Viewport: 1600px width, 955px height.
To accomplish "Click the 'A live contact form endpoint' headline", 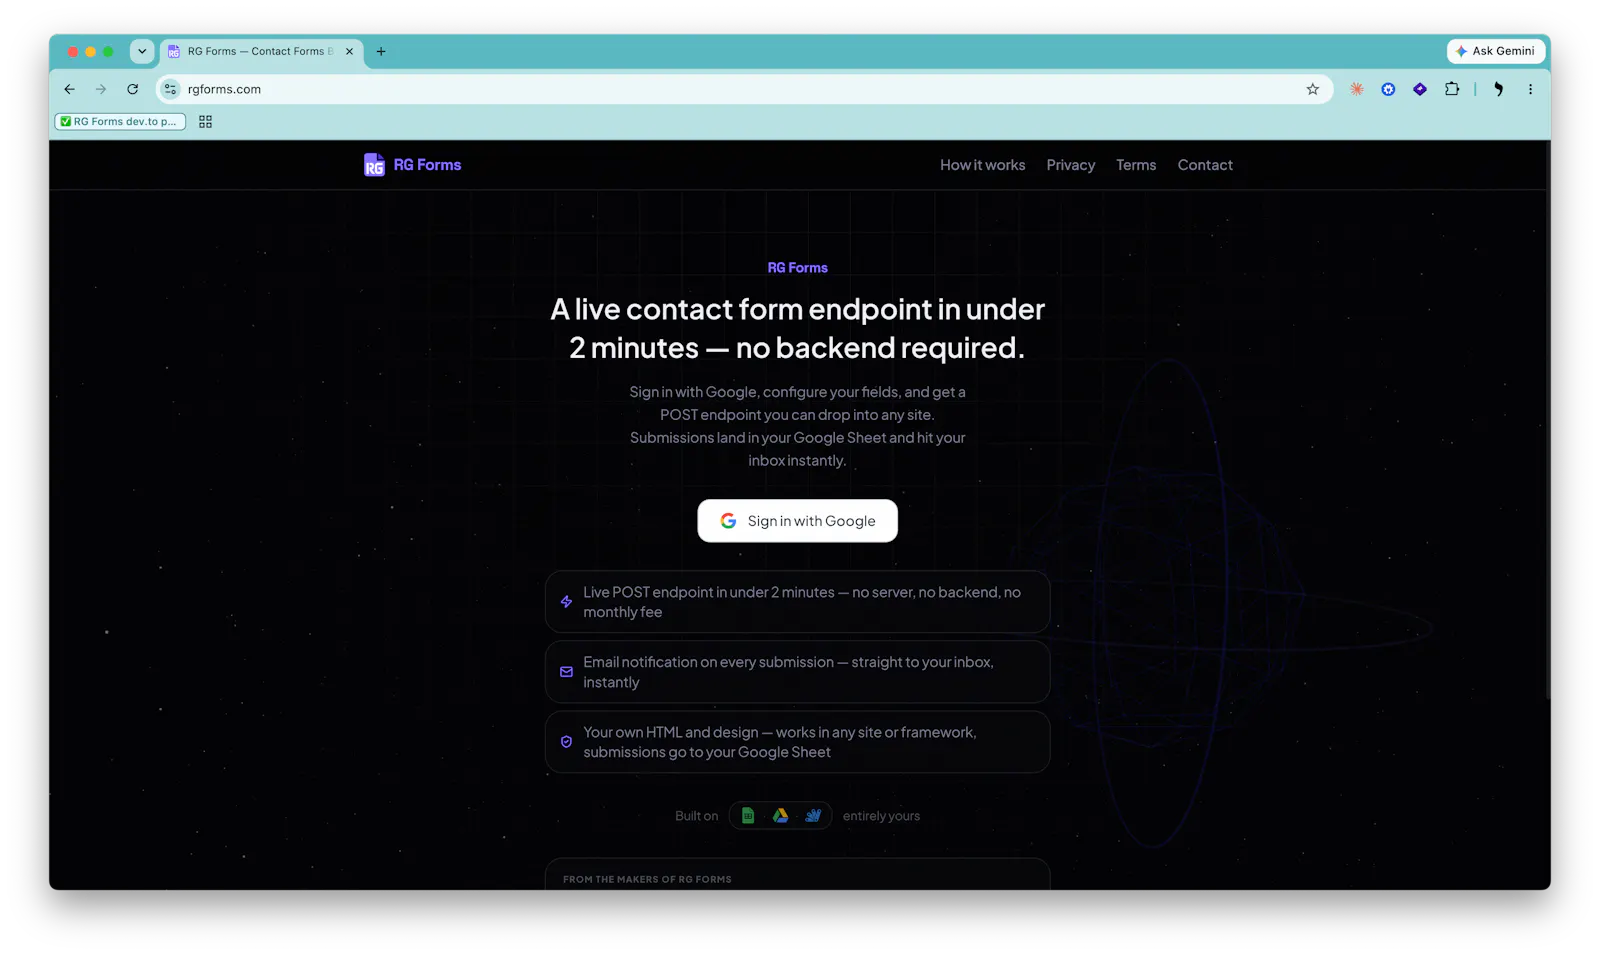I will [797, 328].
